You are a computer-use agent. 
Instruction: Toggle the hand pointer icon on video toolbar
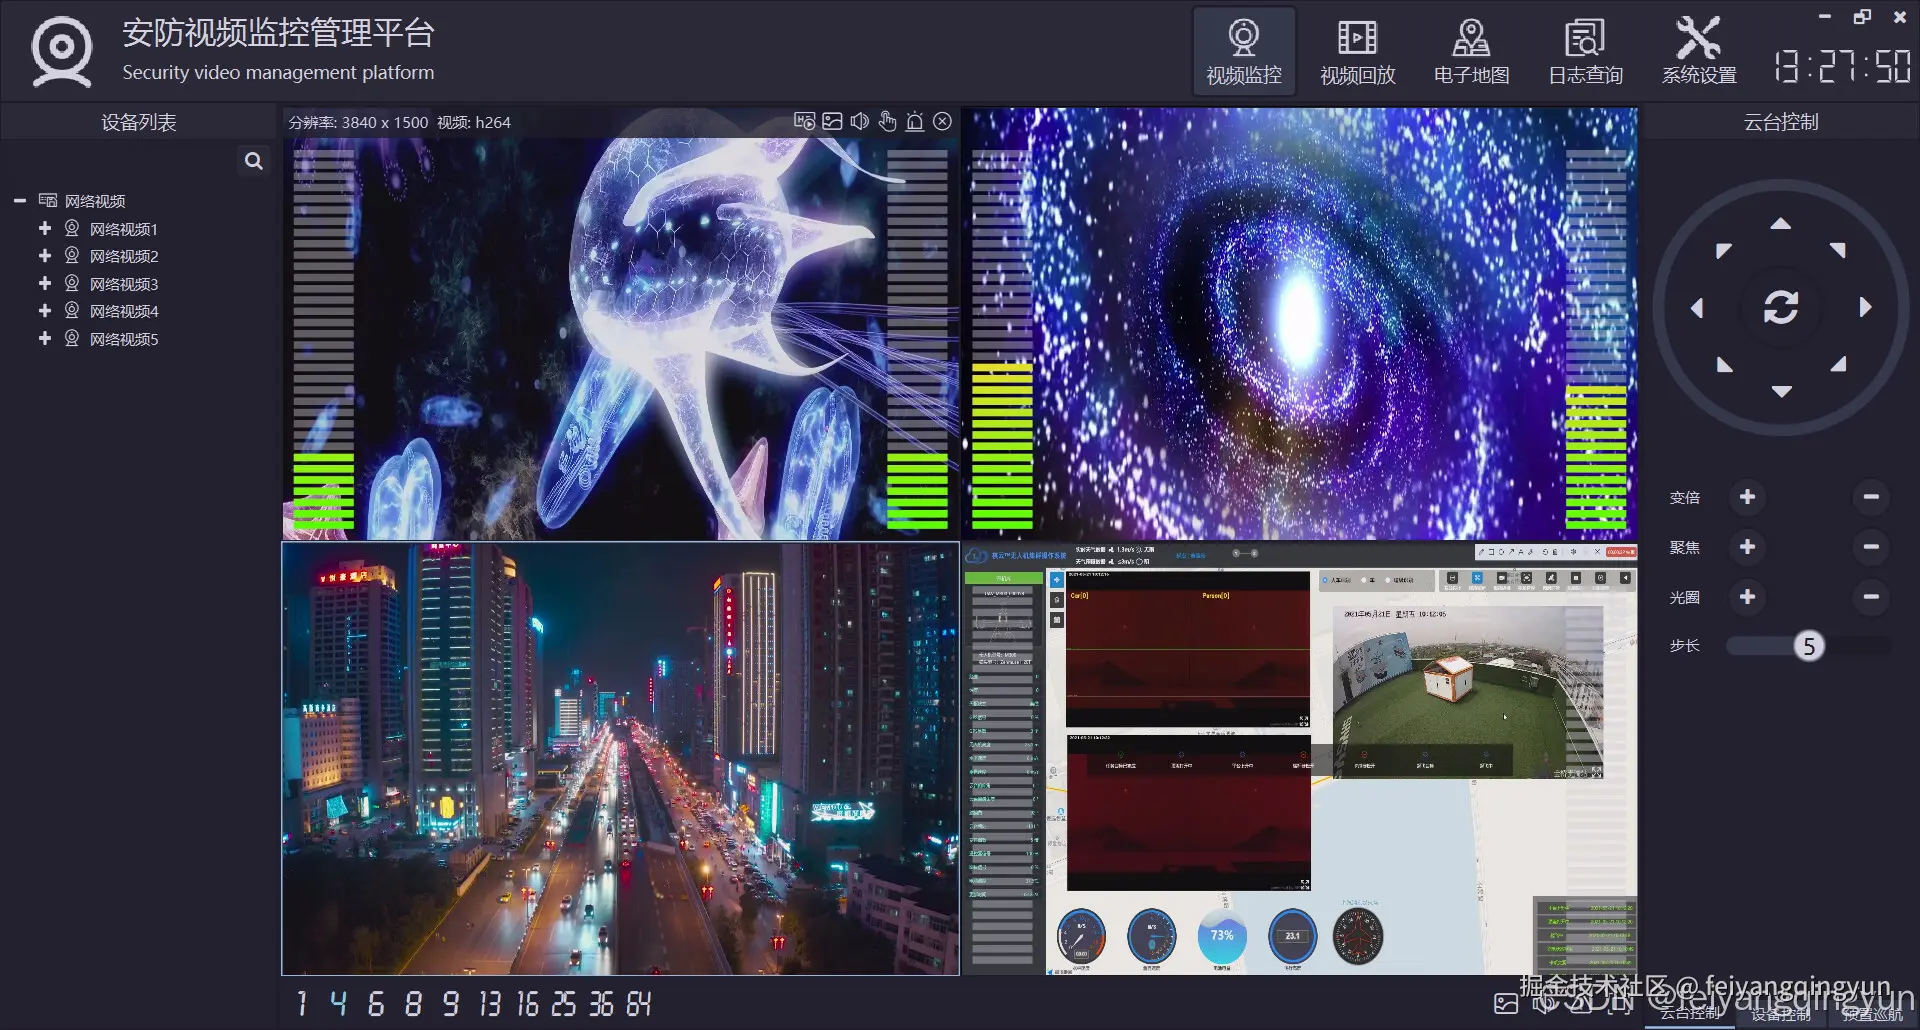coord(887,121)
